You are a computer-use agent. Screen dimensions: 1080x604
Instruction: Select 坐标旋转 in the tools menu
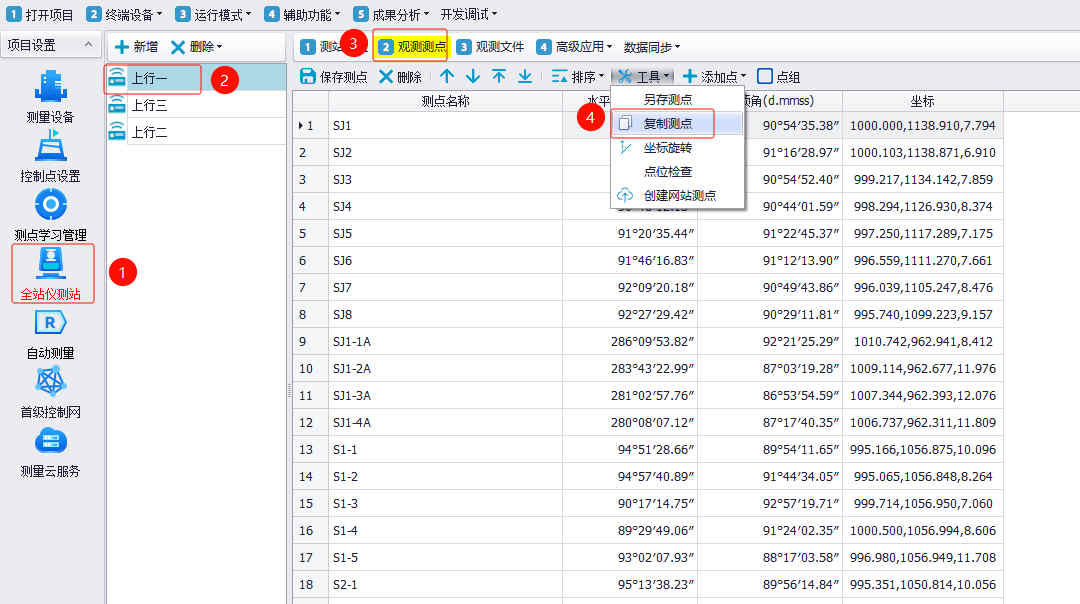click(667, 148)
